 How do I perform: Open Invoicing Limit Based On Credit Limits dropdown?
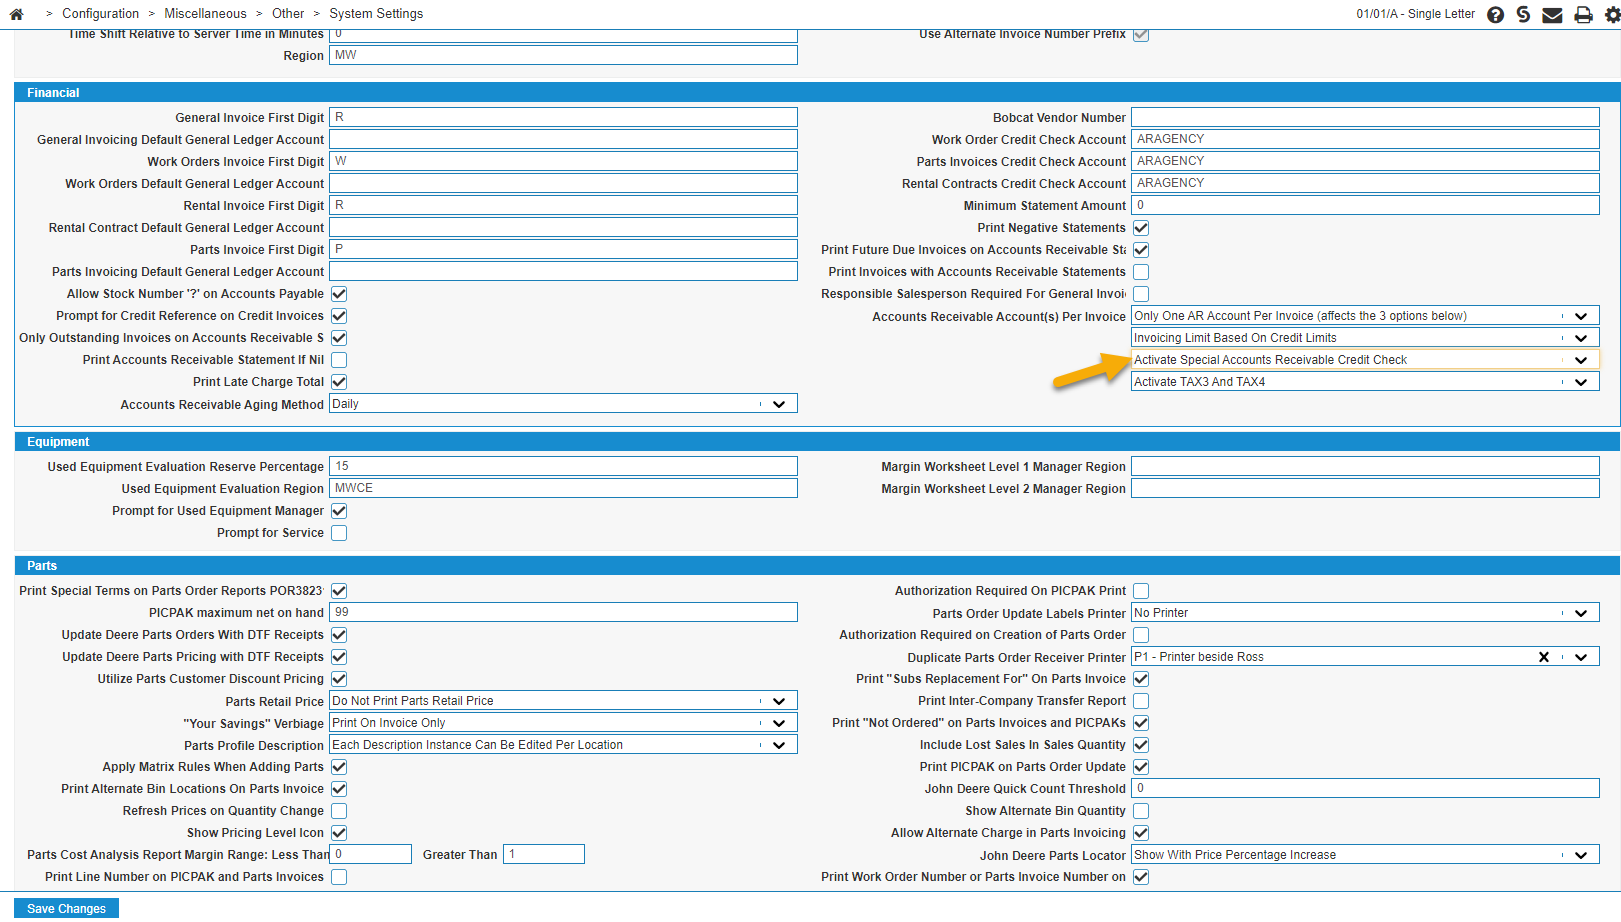click(1365, 338)
